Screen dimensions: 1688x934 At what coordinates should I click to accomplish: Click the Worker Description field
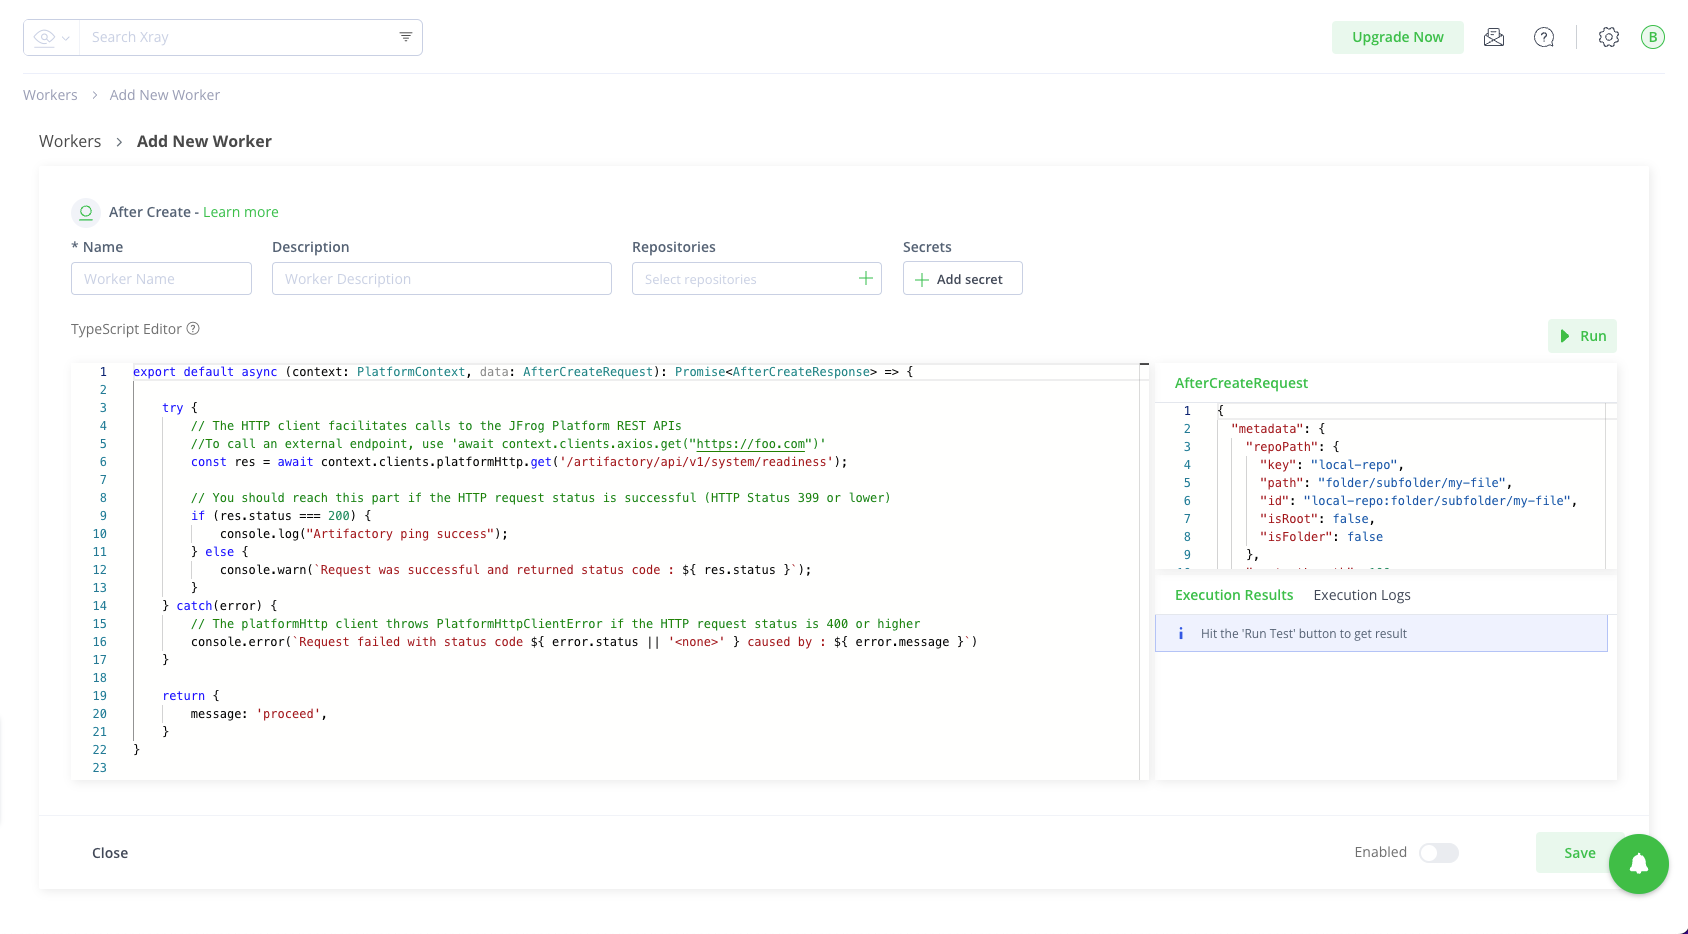tap(441, 279)
